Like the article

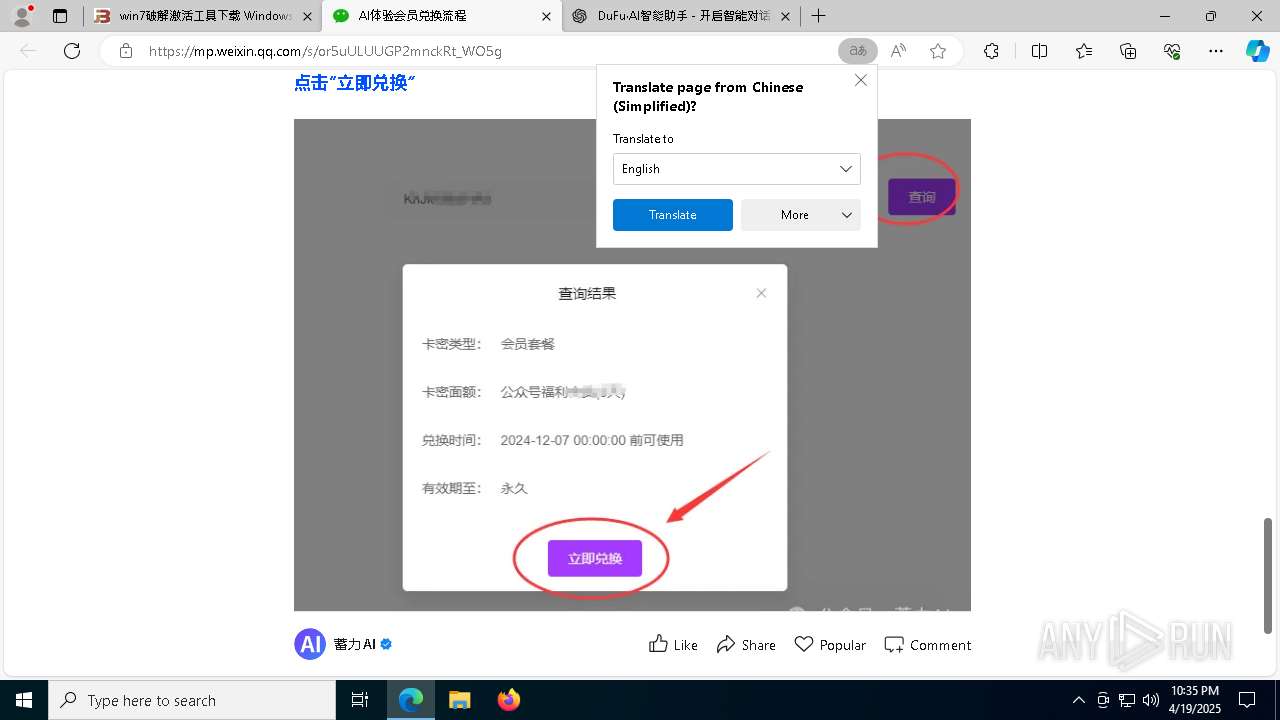click(x=673, y=644)
